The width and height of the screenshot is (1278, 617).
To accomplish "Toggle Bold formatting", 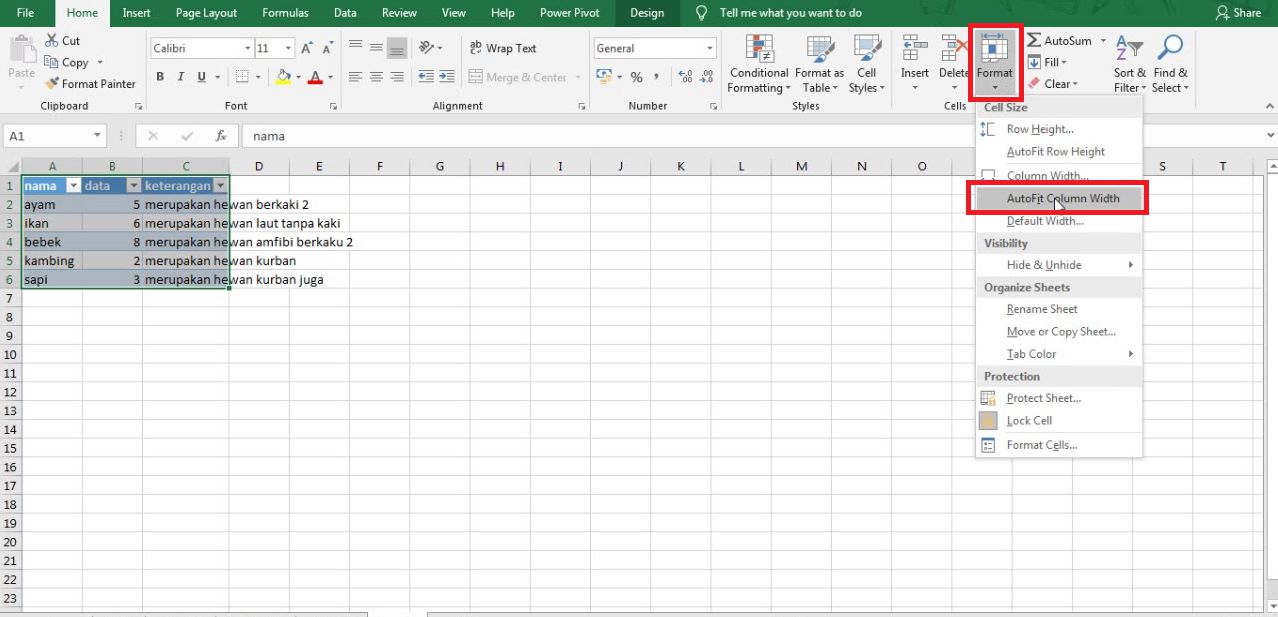I will (x=160, y=77).
